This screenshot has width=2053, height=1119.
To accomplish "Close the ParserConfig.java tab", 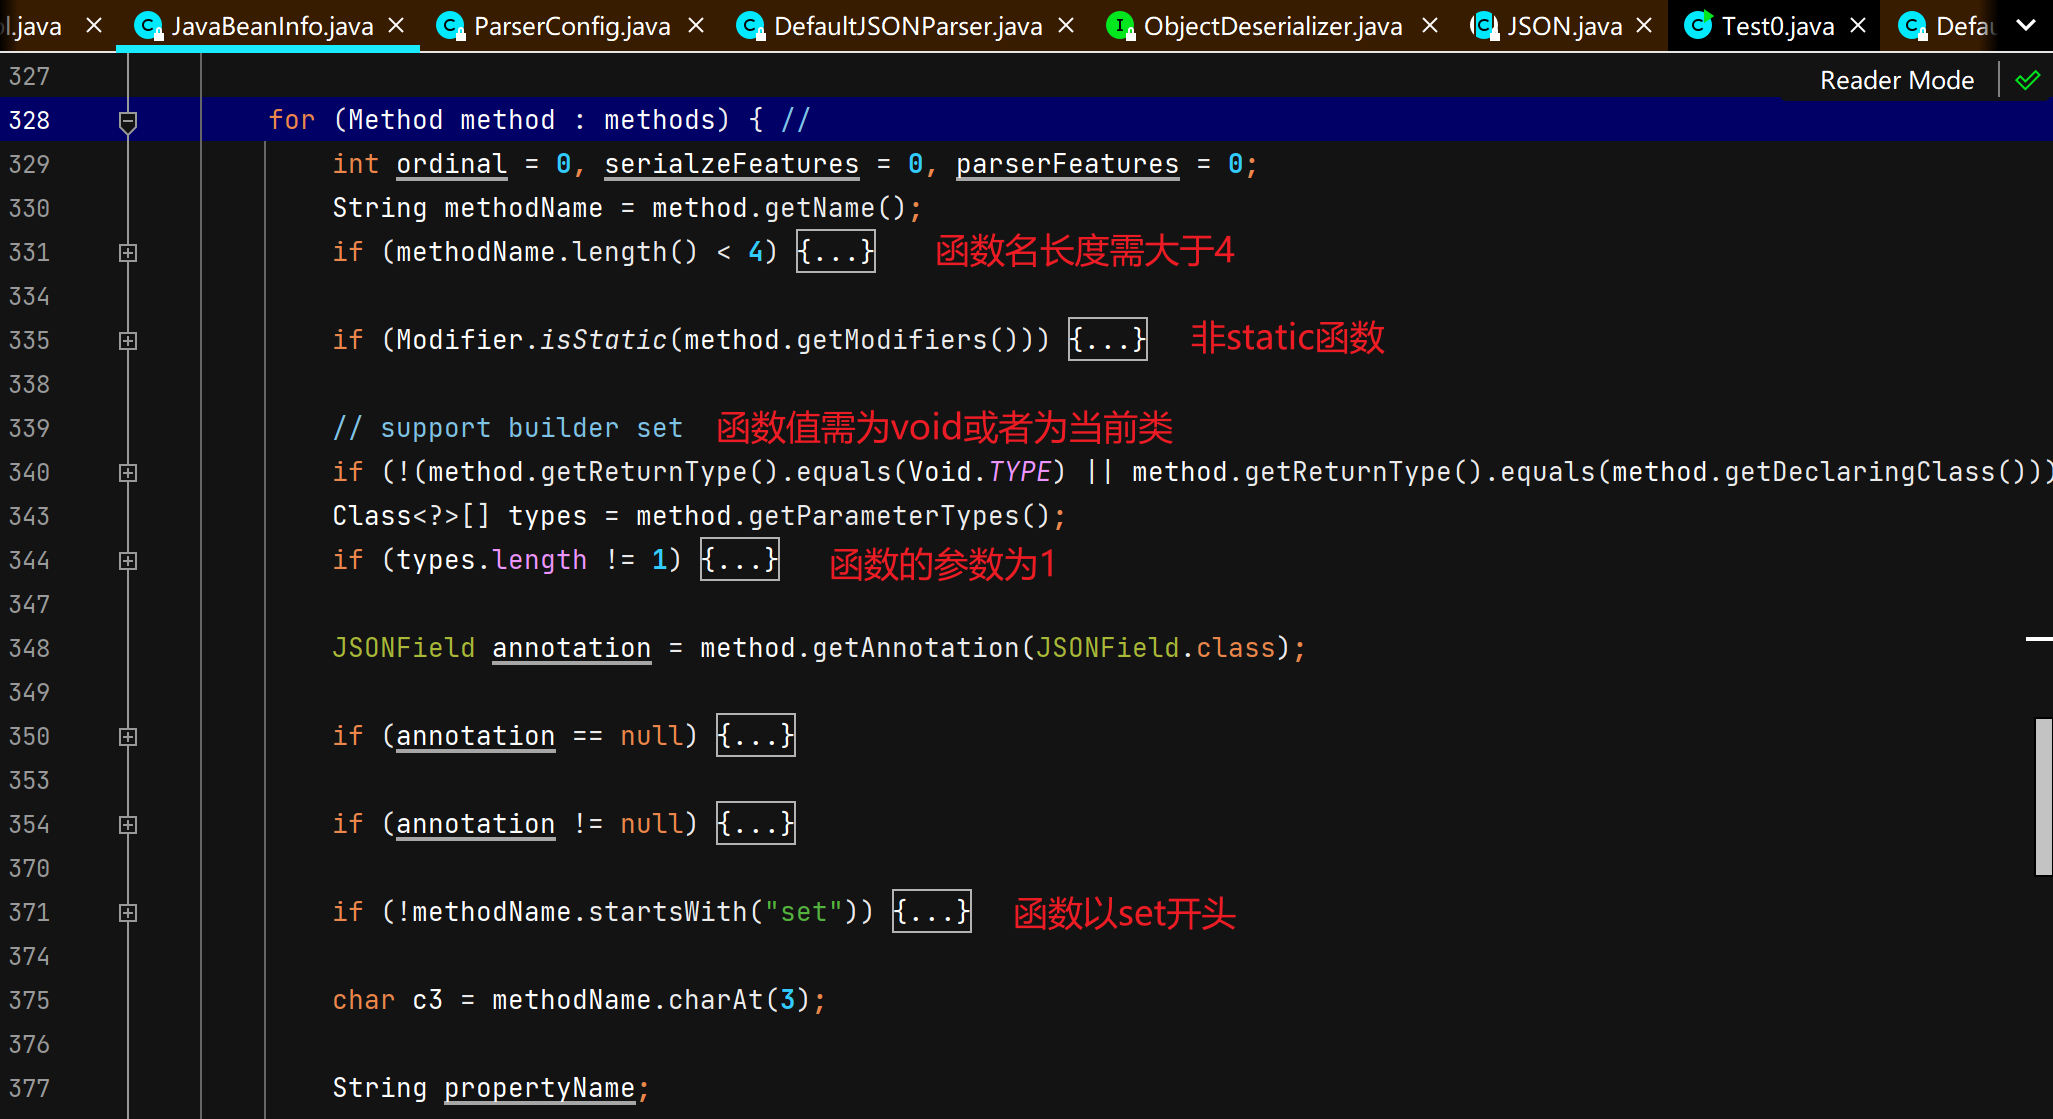I will tap(696, 25).
